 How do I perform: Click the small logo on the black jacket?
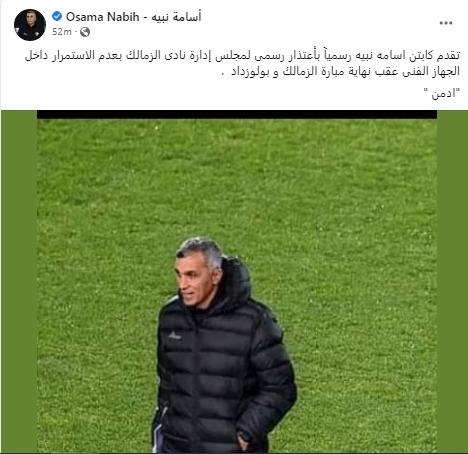pos(175,336)
